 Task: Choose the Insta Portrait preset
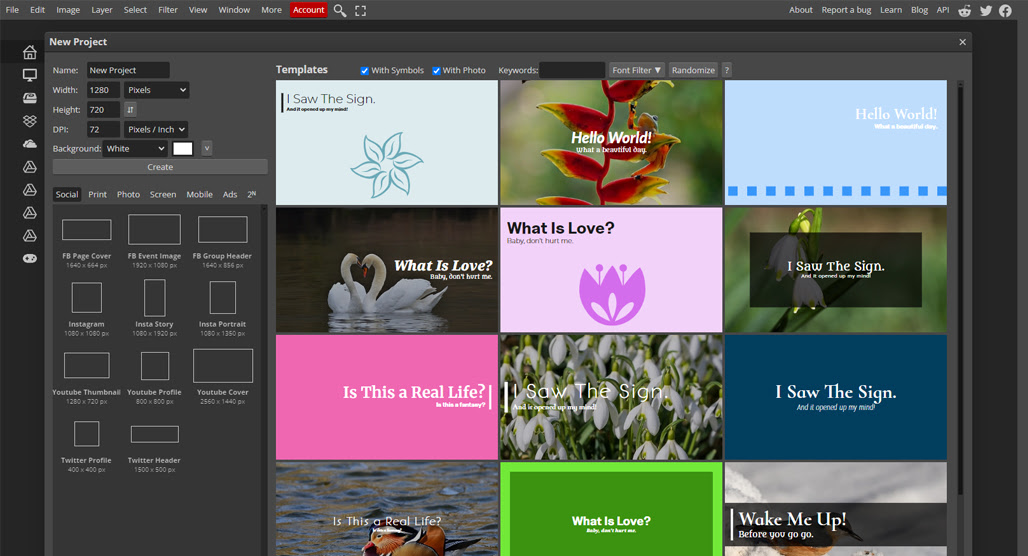point(222,308)
